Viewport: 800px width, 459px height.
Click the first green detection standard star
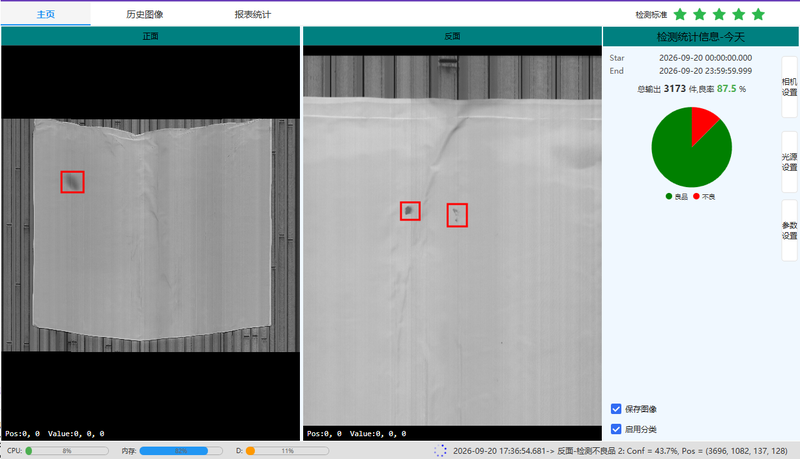click(x=680, y=14)
